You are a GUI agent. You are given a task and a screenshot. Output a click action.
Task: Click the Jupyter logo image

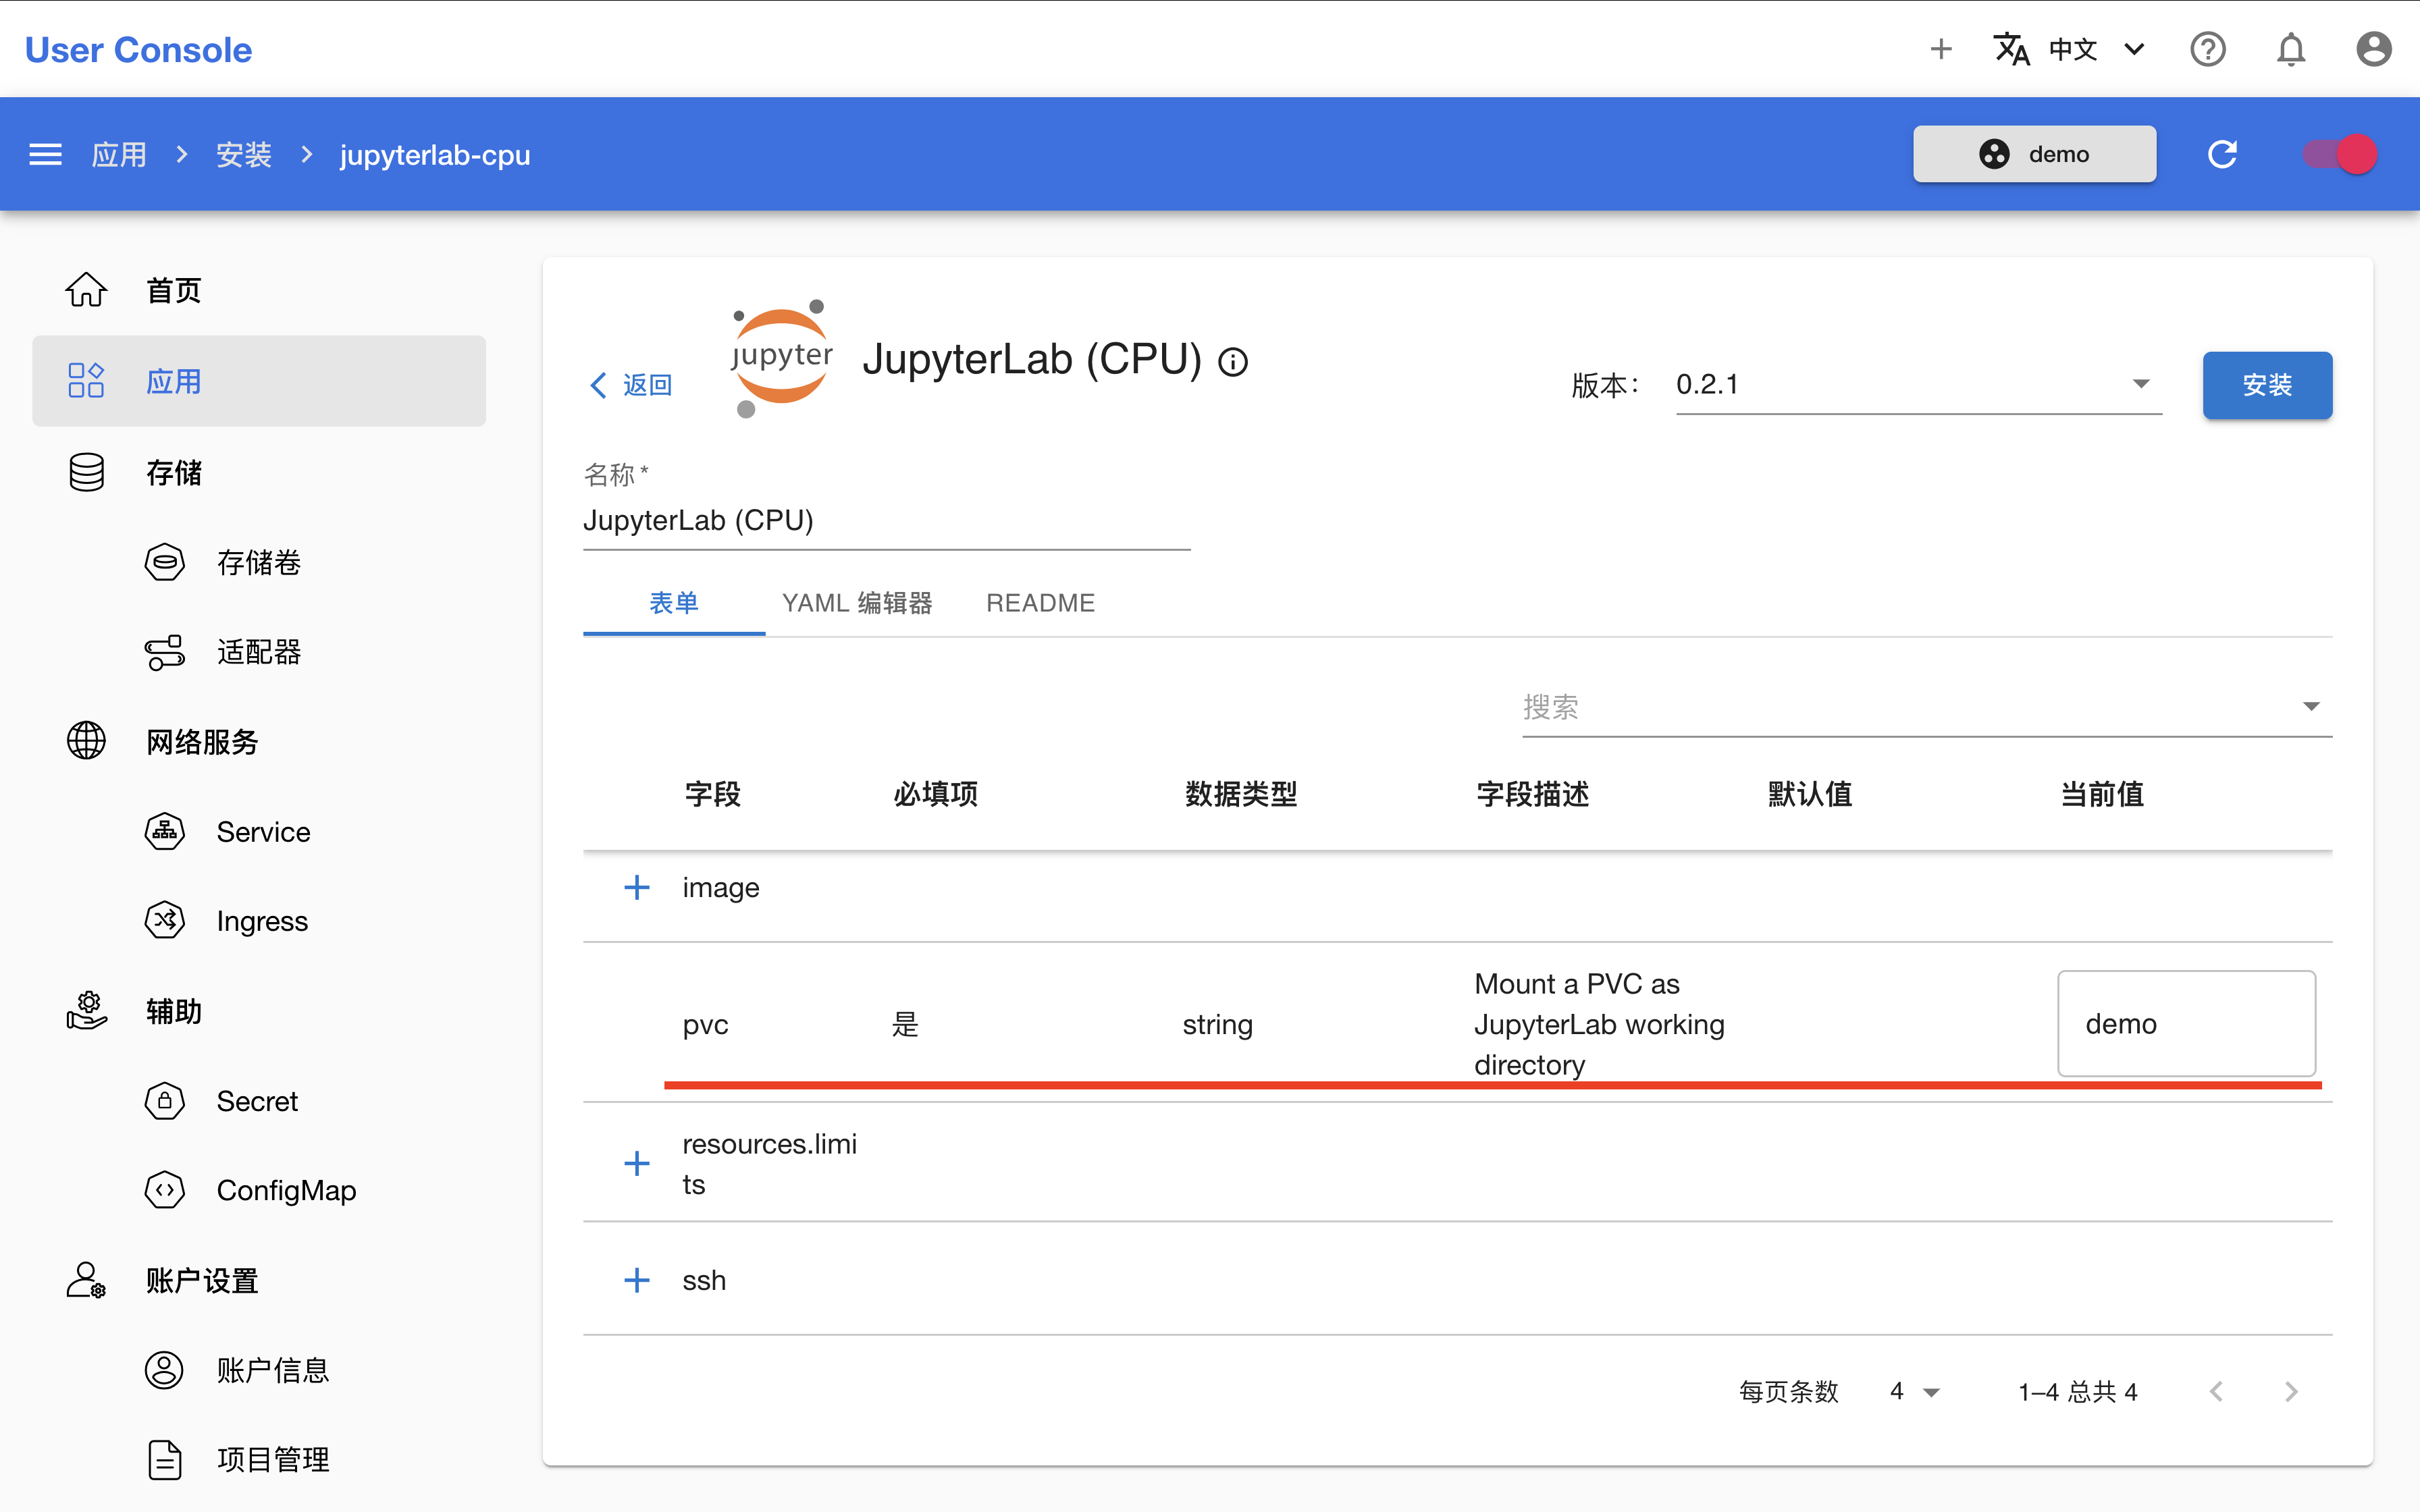[x=781, y=358]
